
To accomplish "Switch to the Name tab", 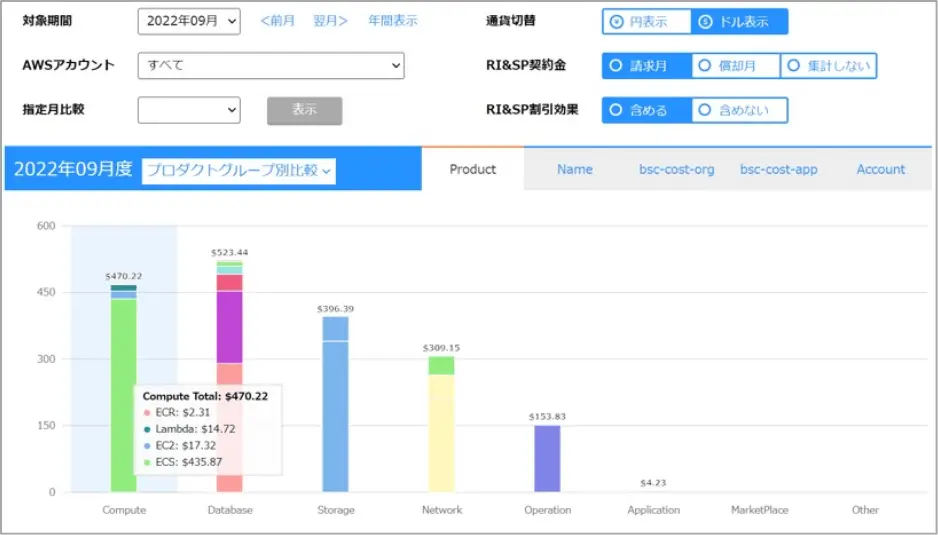I will tap(575, 170).
